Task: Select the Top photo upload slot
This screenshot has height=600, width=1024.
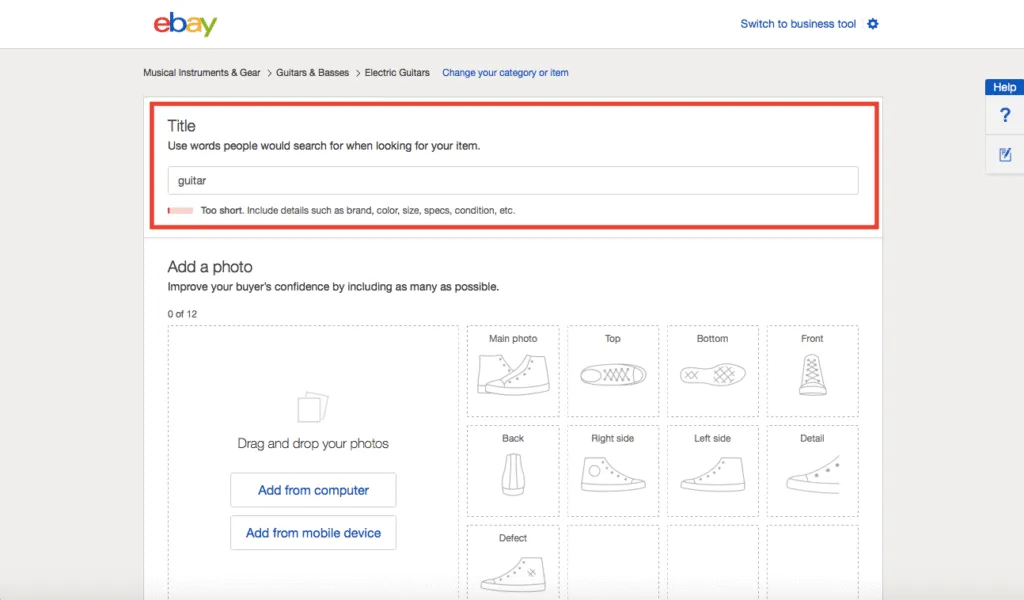Action: pos(613,370)
